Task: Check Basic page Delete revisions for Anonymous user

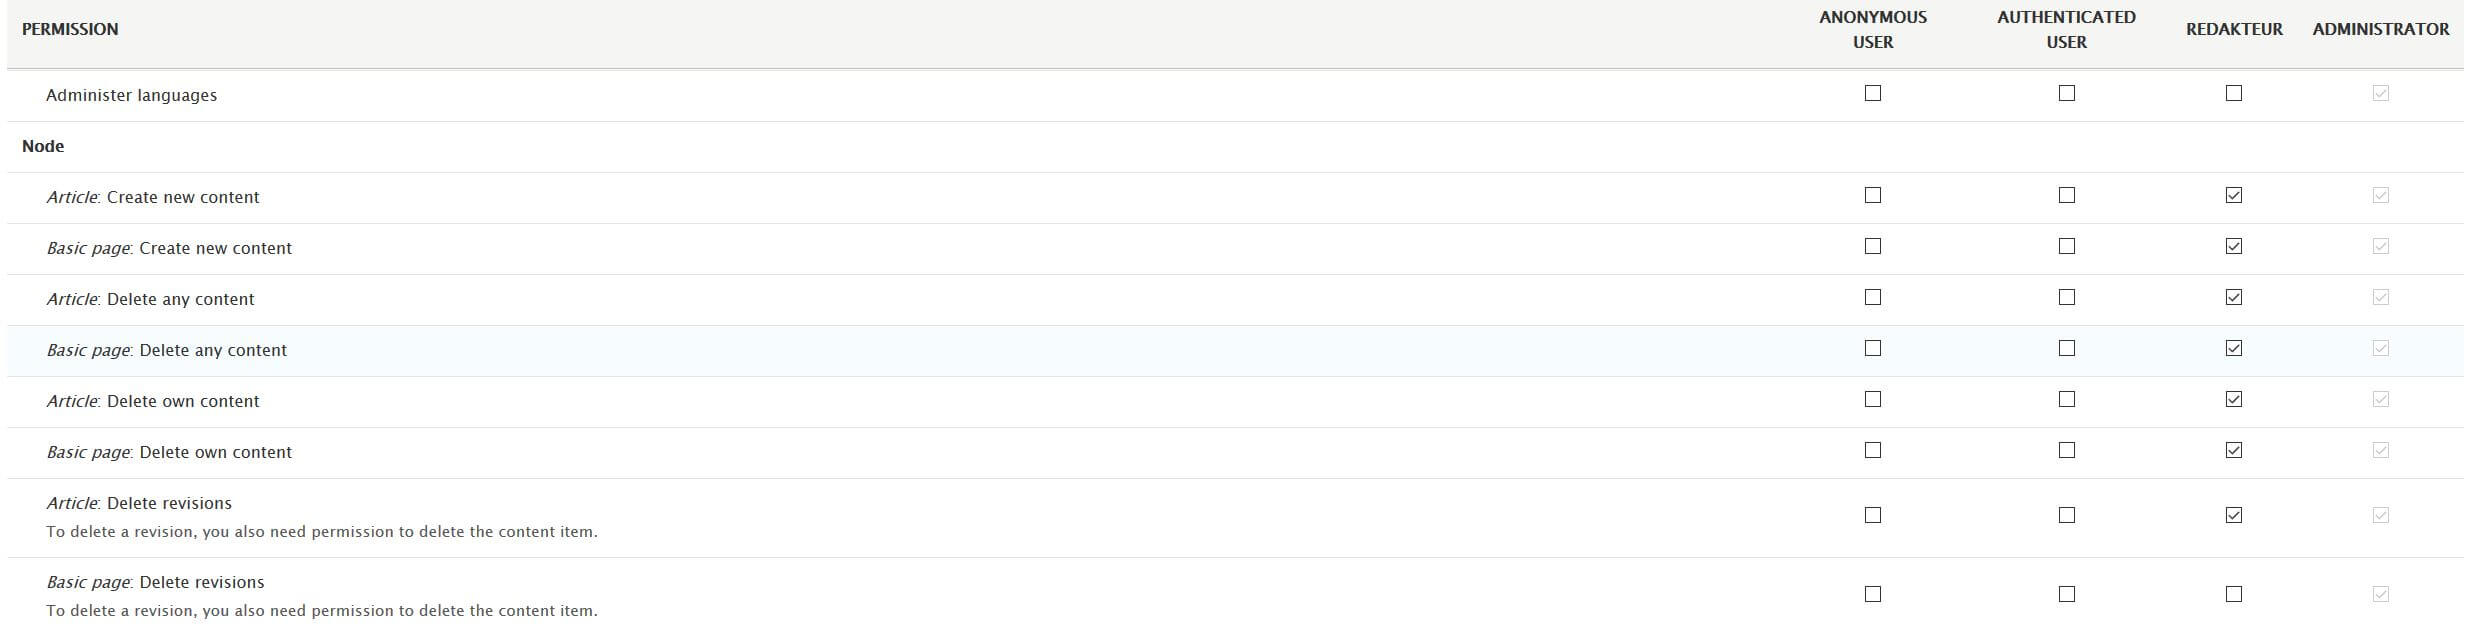Action: (x=1873, y=594)
